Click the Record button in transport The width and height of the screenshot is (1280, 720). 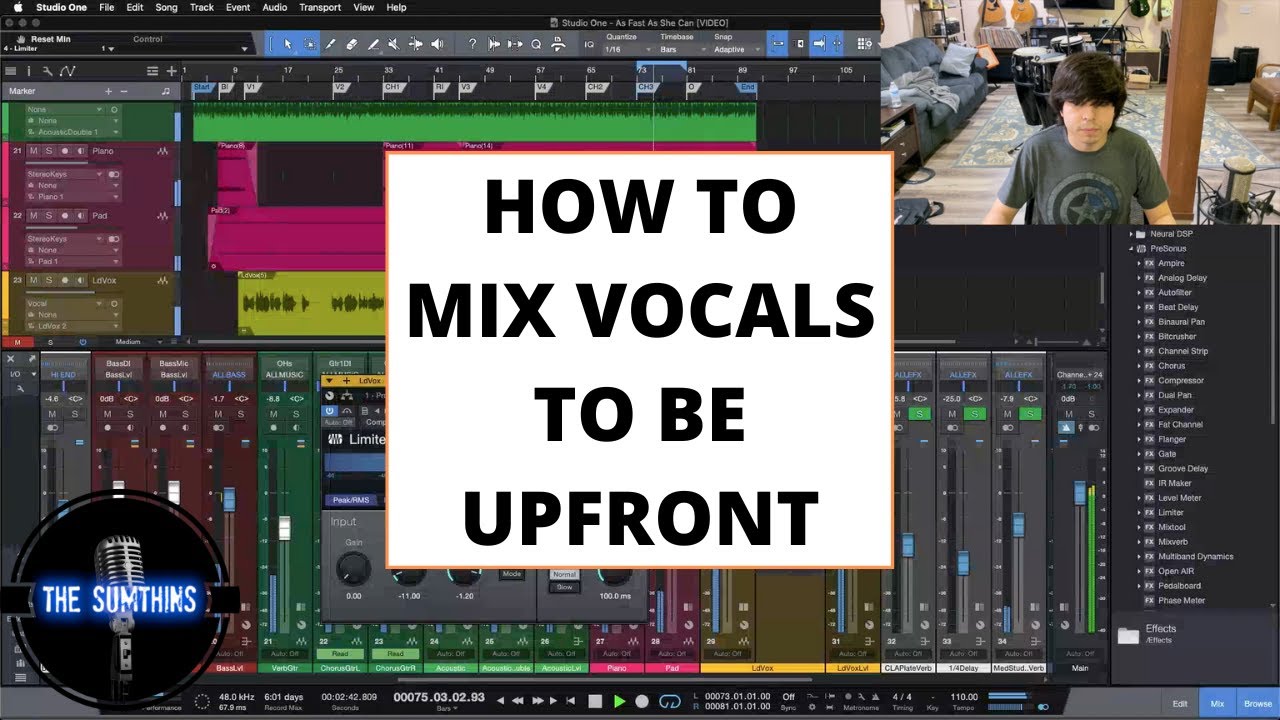642,701
